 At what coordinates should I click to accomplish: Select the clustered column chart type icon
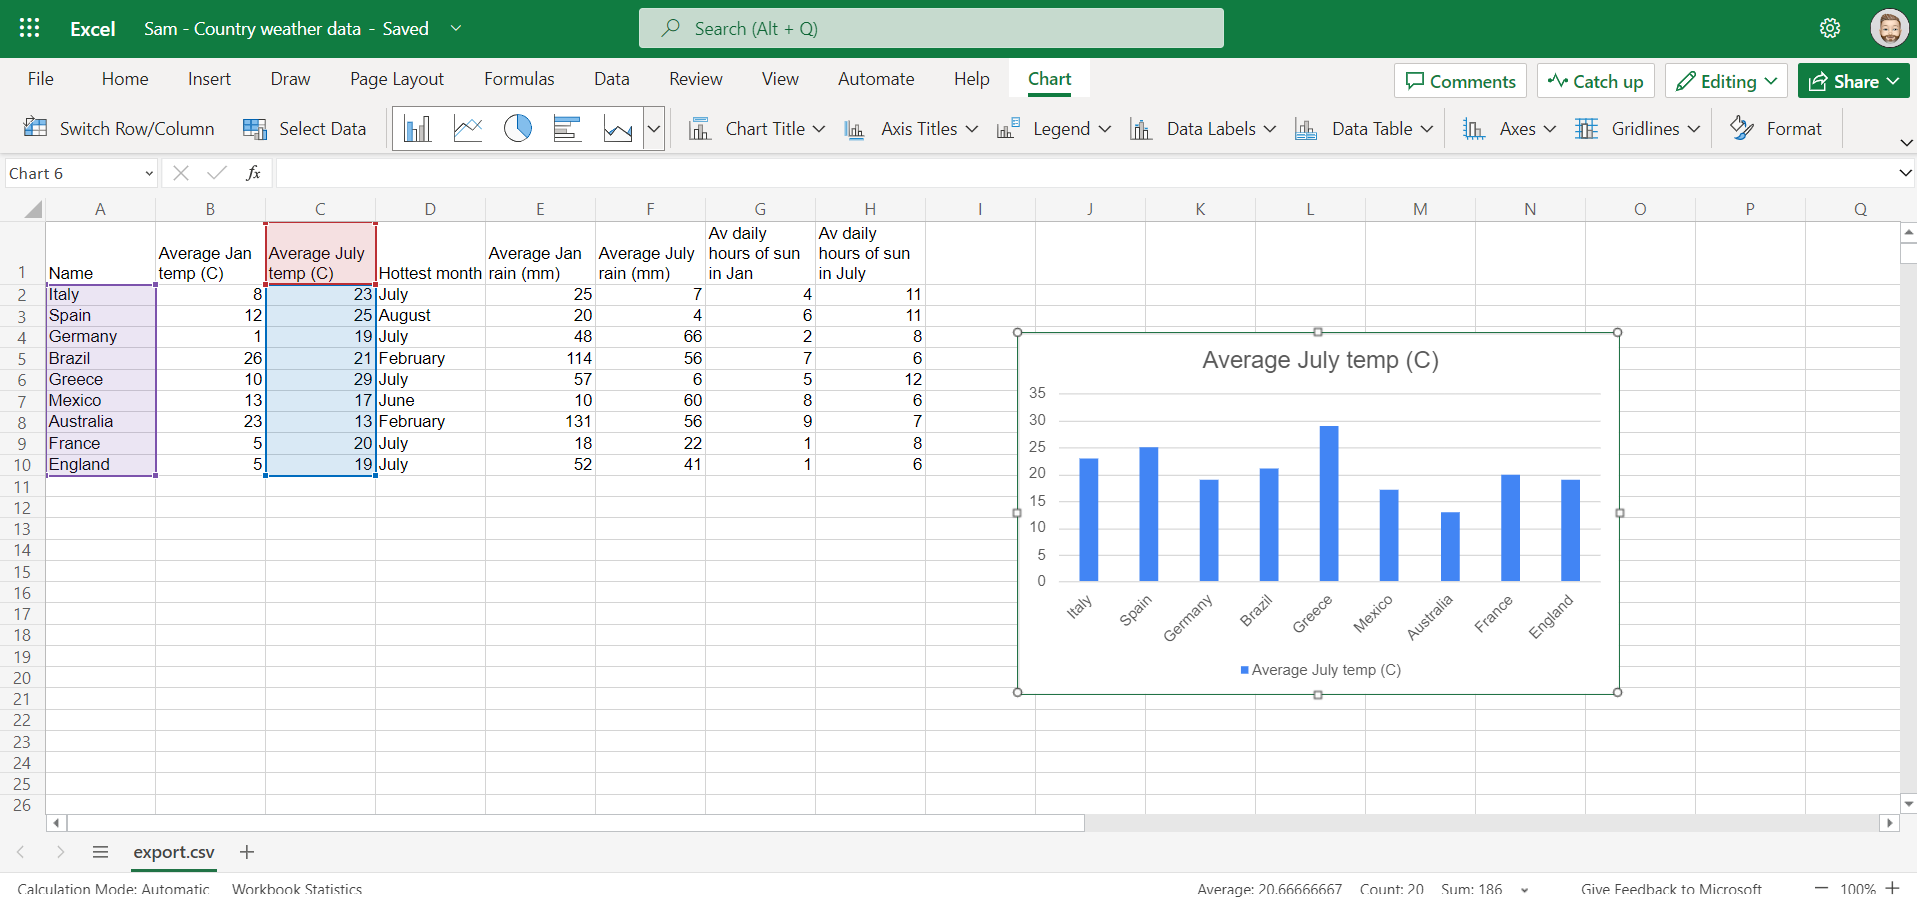click(x=418, y=129)
